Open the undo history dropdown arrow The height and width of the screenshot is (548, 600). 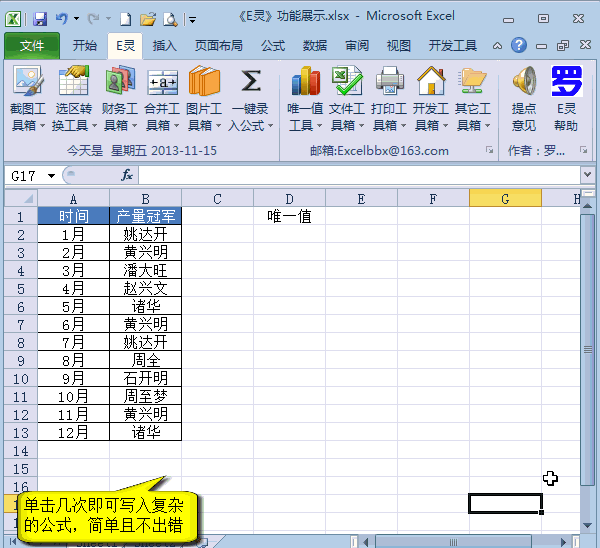pos(78,17)
